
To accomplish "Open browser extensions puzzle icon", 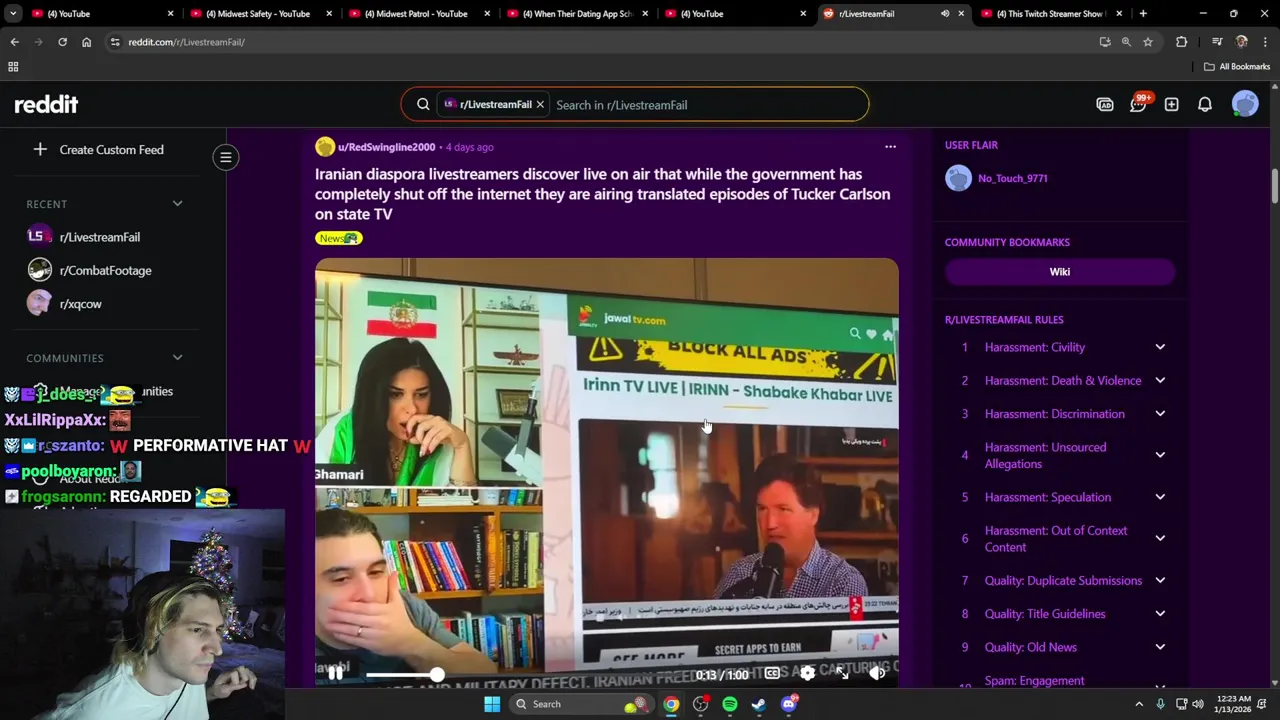I will pos(1181,42).
